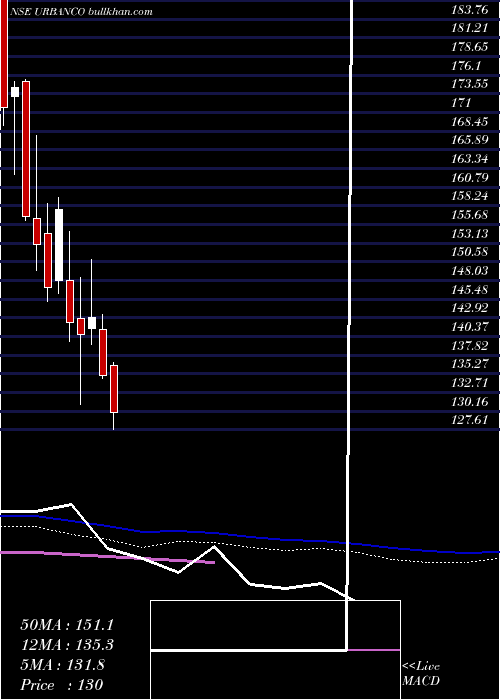Viewport: 500px width, 700px height.
Task: Click the 171 price axis label
Action: click(x=461, y=103)
